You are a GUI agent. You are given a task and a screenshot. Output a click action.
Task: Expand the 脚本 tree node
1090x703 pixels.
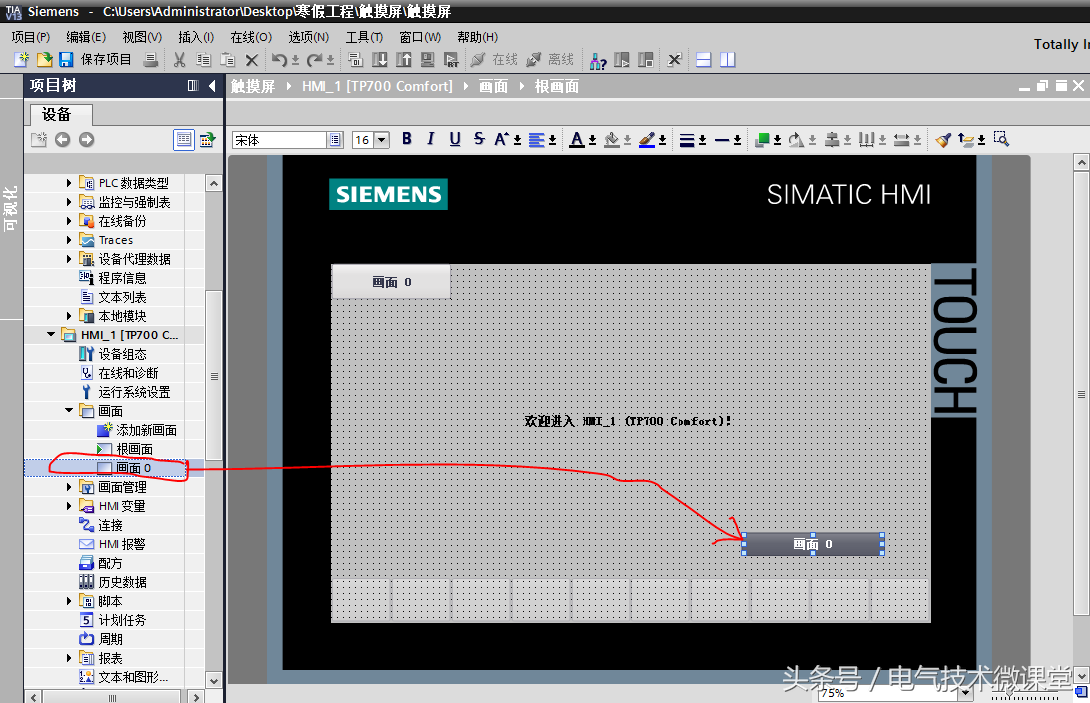[x=69, y=601]
